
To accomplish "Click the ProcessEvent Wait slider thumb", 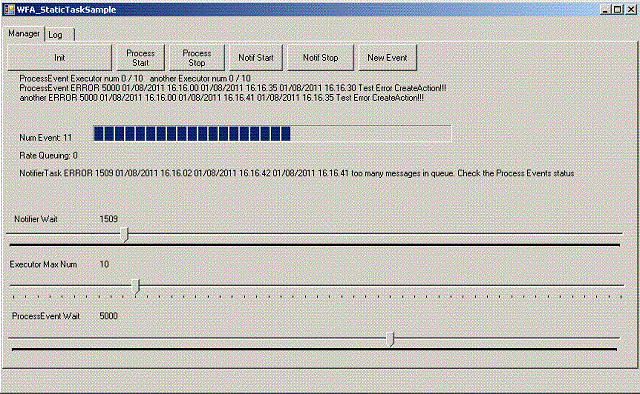I will [x=391, y=339].
